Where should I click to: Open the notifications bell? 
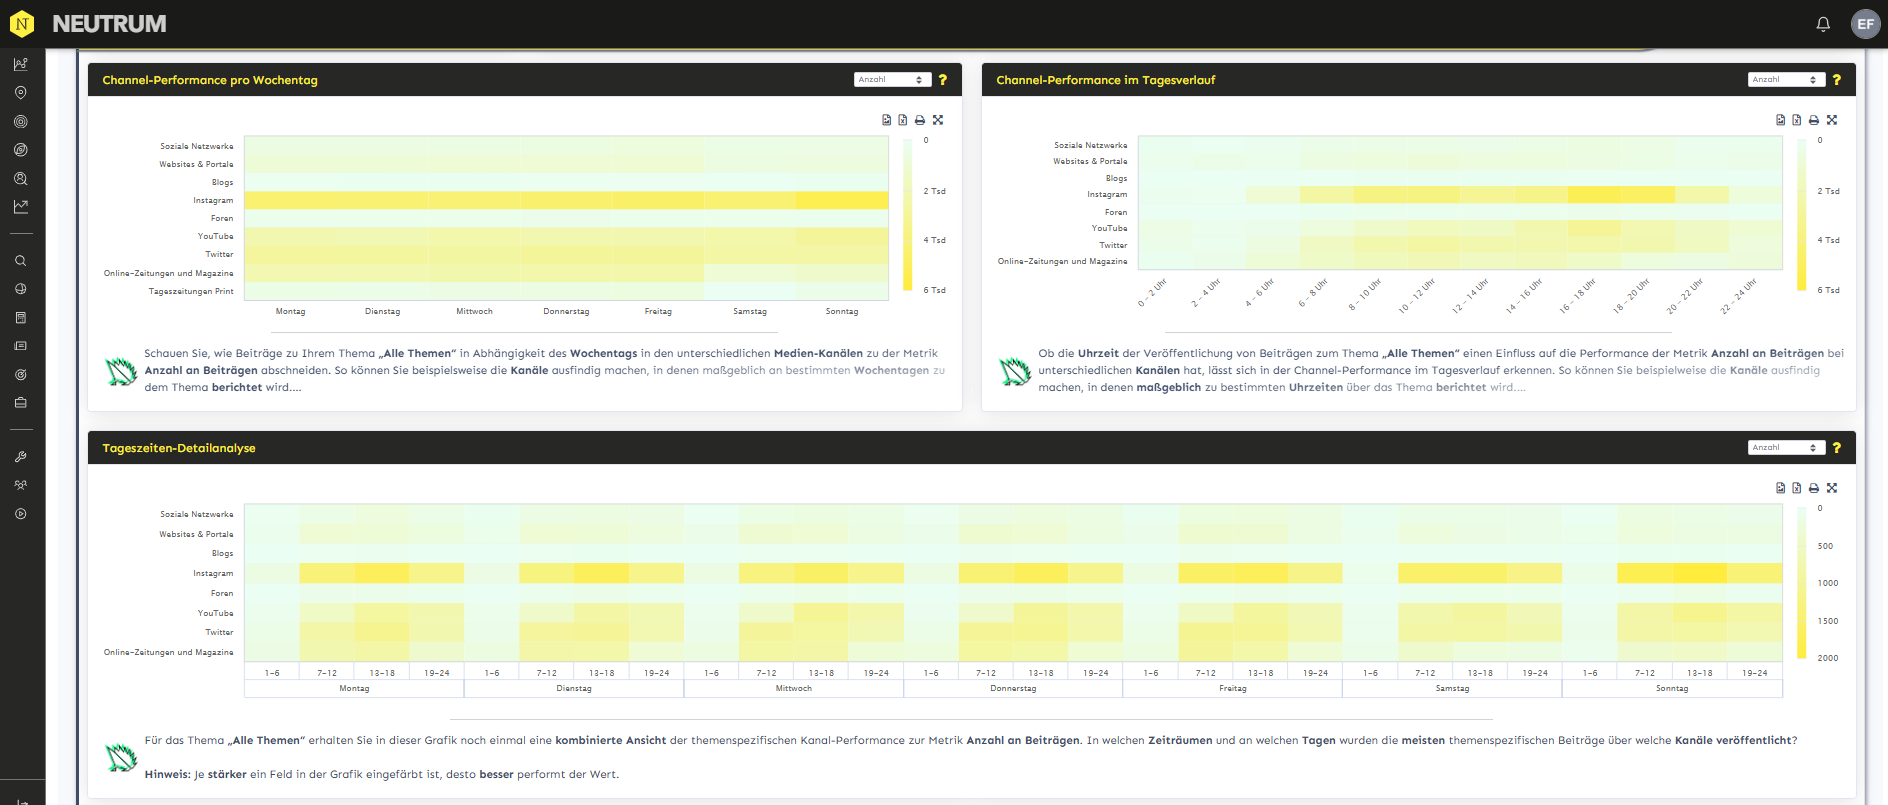point(1823,24)
